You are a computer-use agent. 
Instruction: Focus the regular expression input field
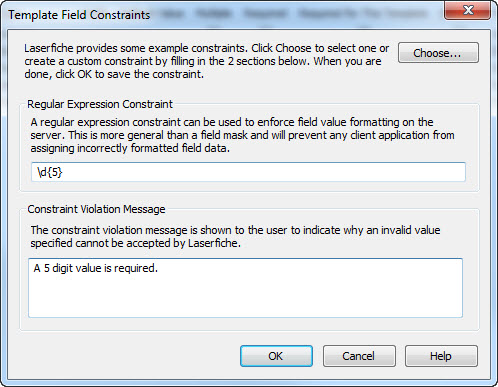(248, 172)
